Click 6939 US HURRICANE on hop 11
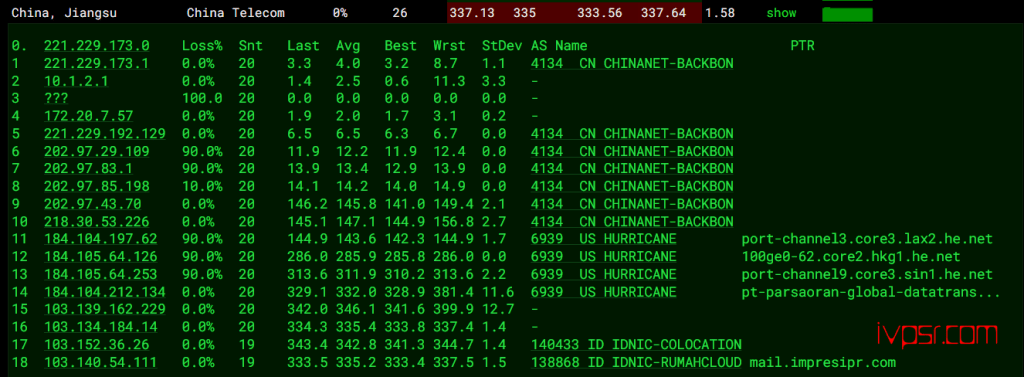The image size is (1024, 377). pyautogui.click(x=603, y=239)
